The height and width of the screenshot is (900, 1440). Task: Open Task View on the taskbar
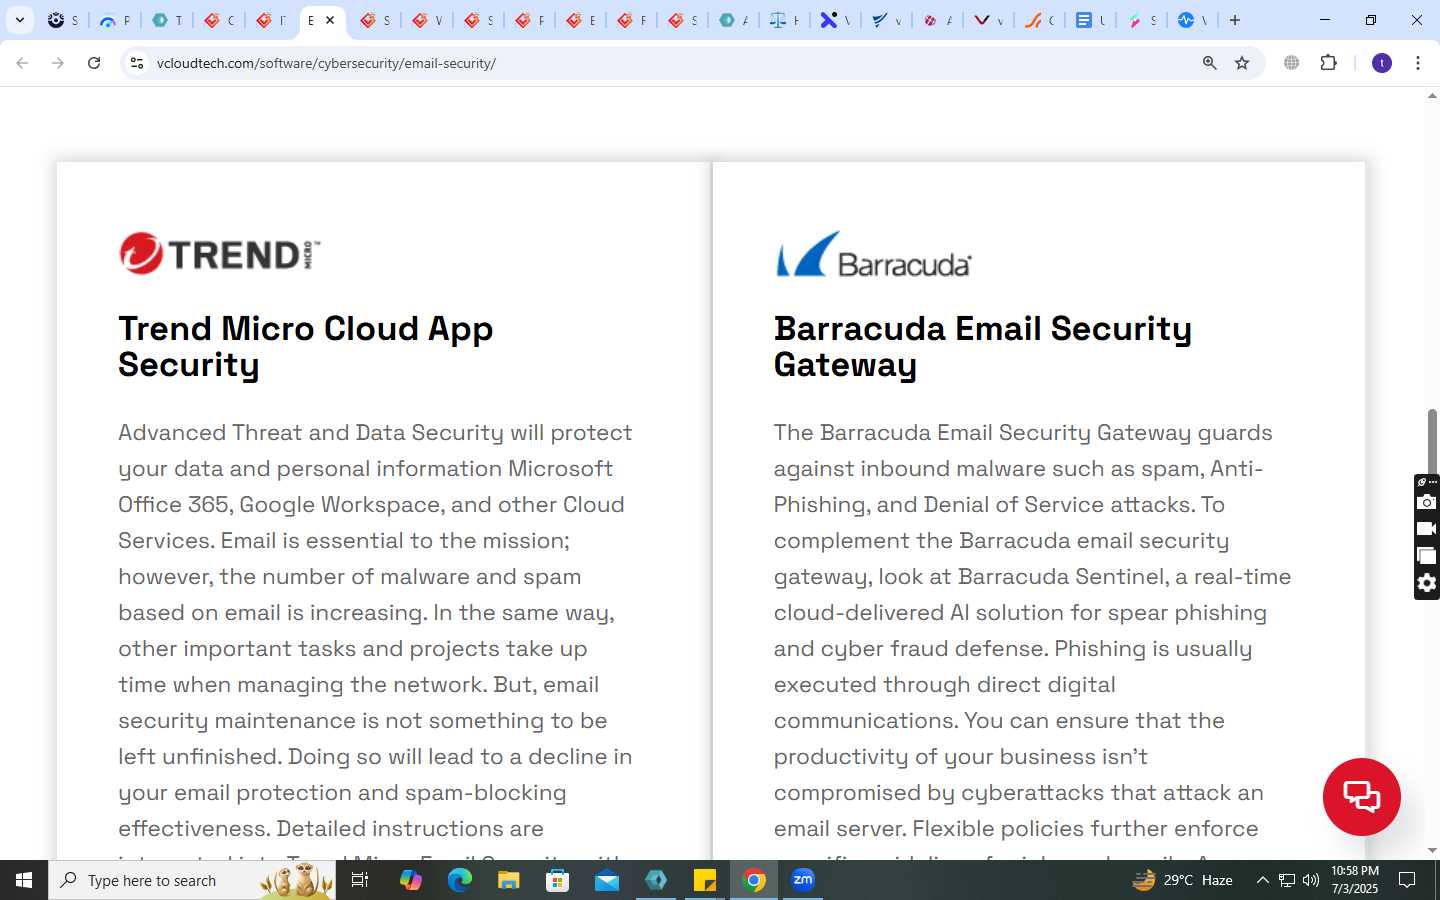point(360,880)
